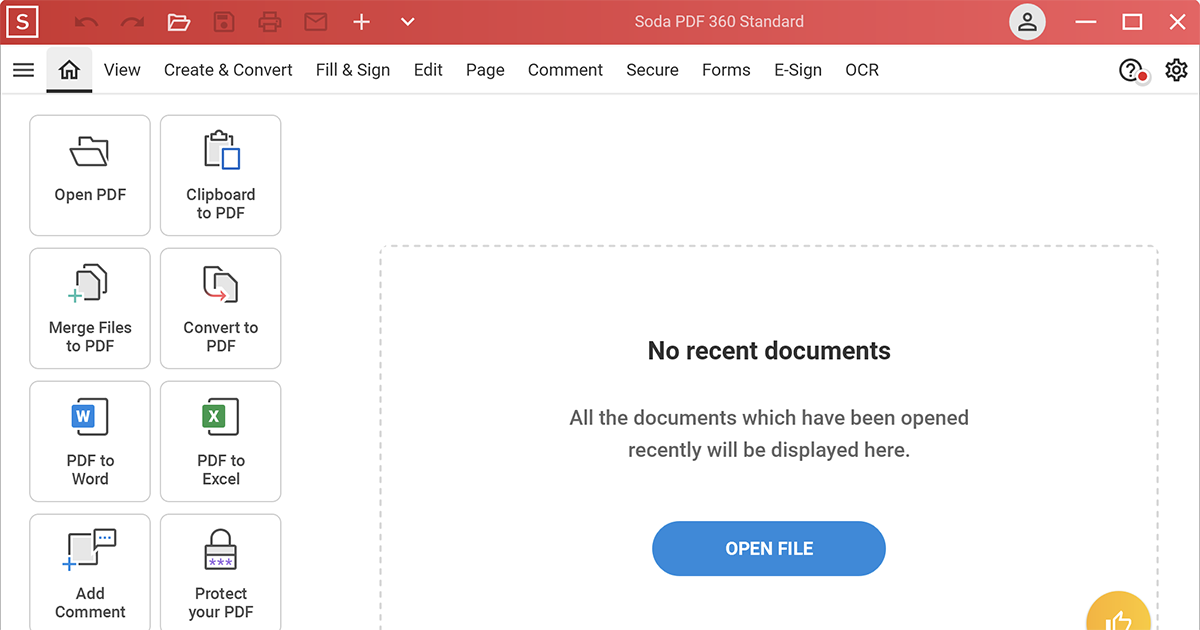Open the help icon with red dot

[x=1132, y=71]
